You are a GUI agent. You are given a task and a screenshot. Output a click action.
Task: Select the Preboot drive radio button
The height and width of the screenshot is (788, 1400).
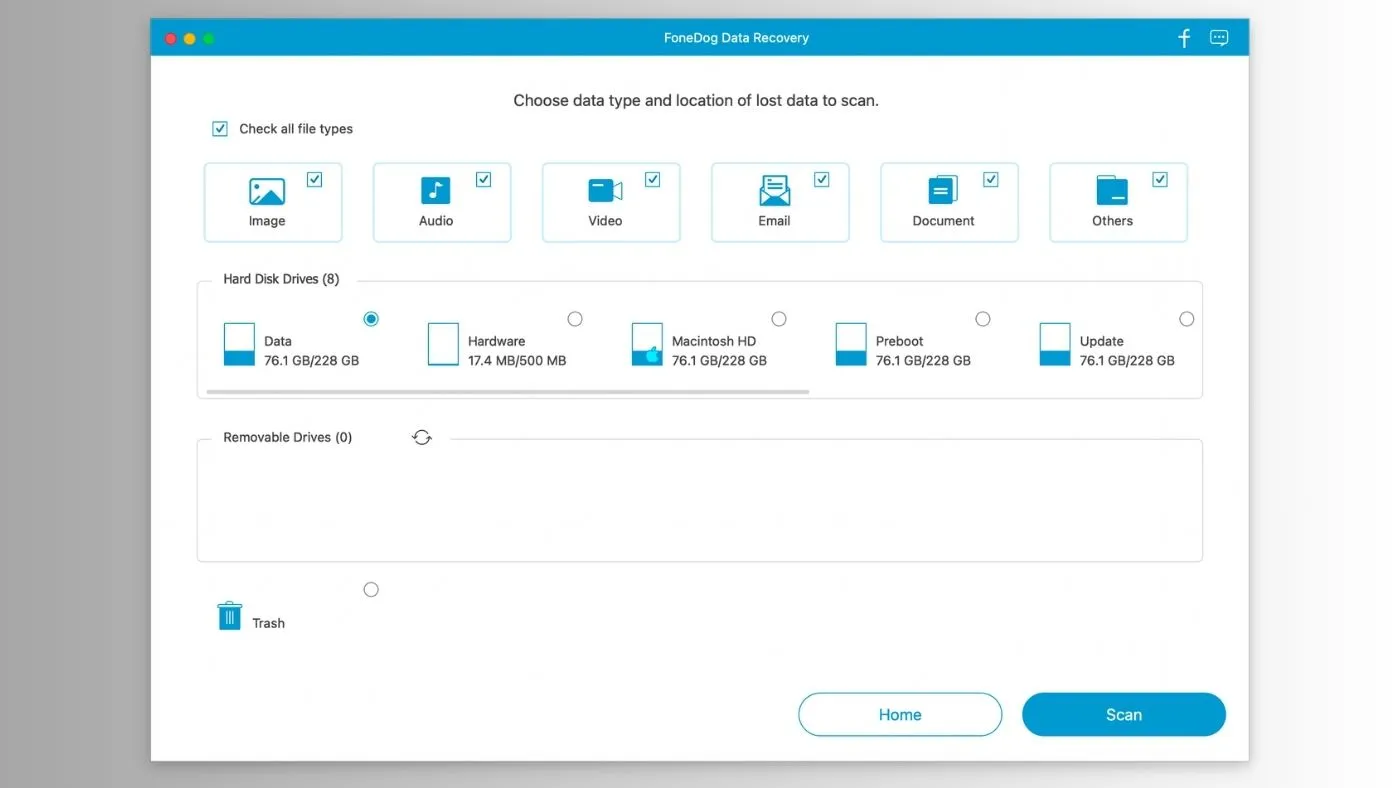coord(983,319)
